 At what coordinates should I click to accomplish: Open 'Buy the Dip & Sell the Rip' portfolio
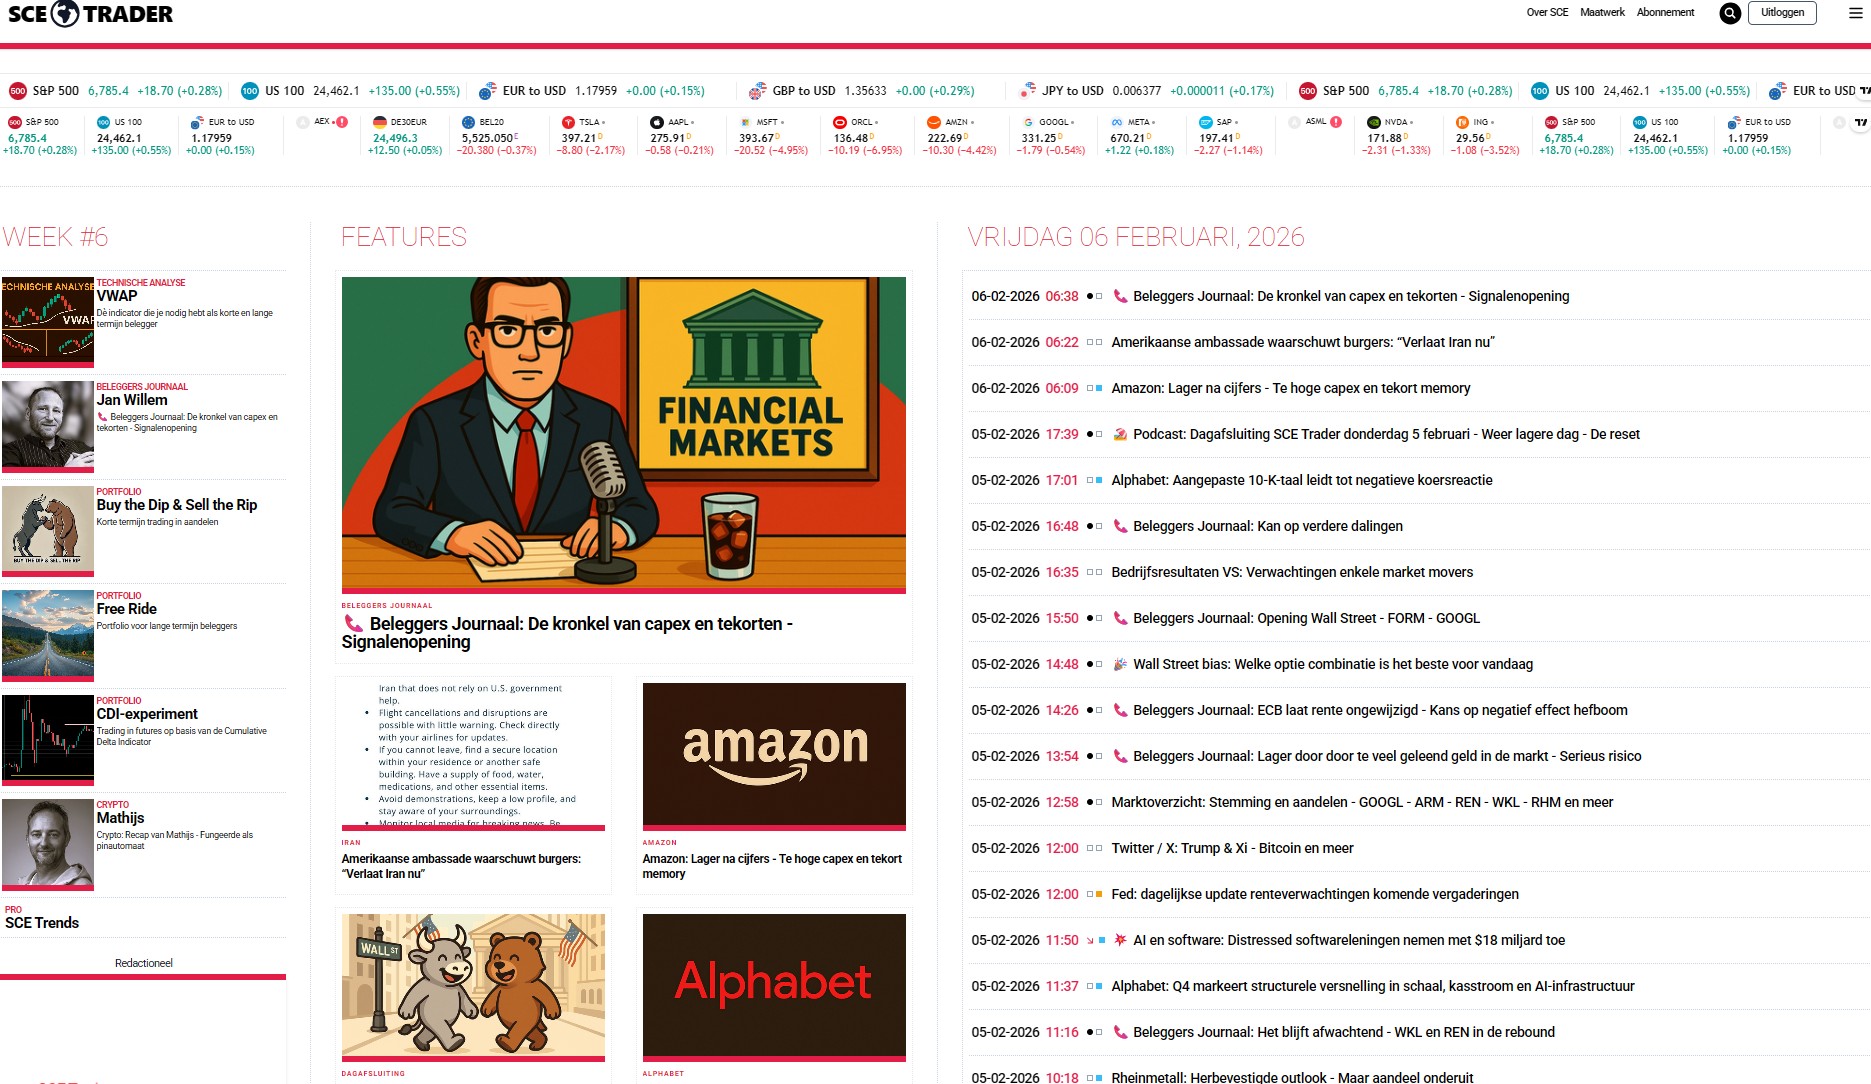point(177,505)
